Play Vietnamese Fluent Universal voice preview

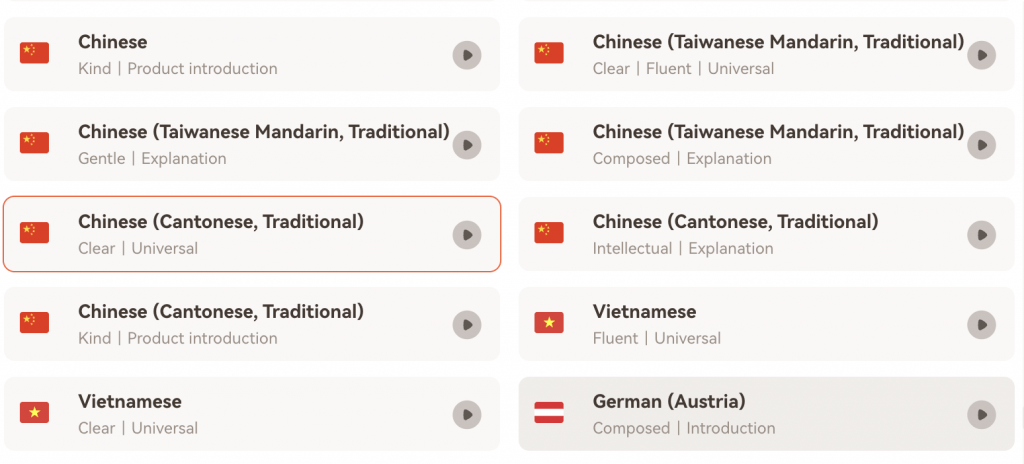982,325
